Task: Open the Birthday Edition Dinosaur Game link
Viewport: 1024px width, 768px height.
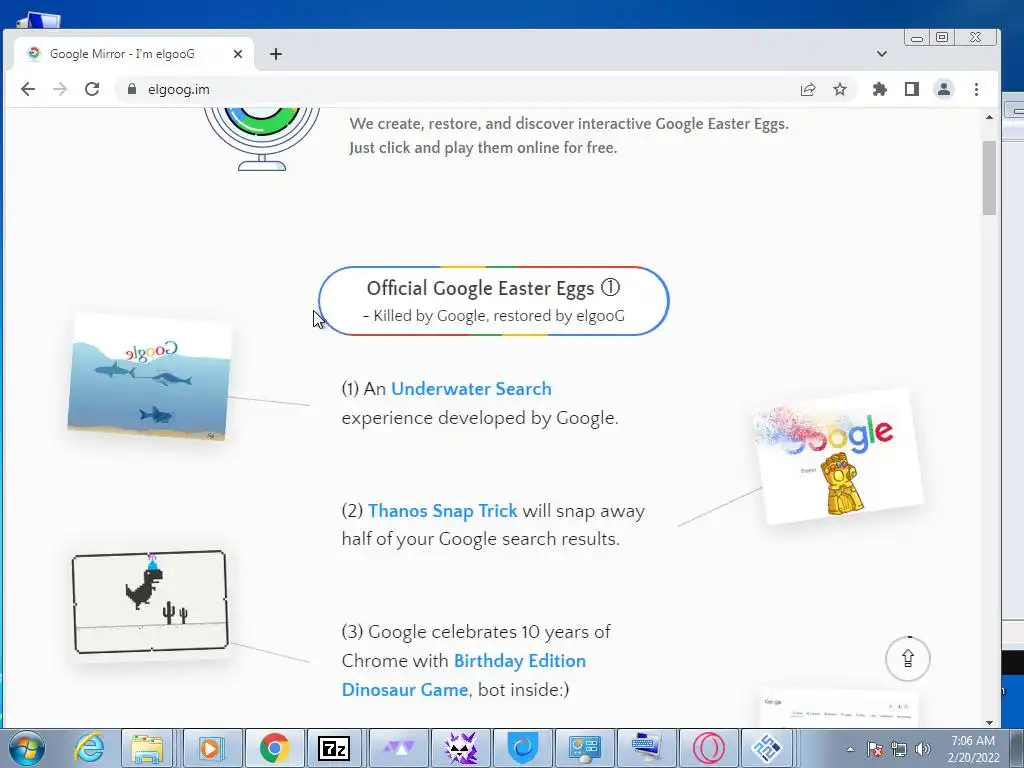Action: pyautogui.click(x=464, y=675)
